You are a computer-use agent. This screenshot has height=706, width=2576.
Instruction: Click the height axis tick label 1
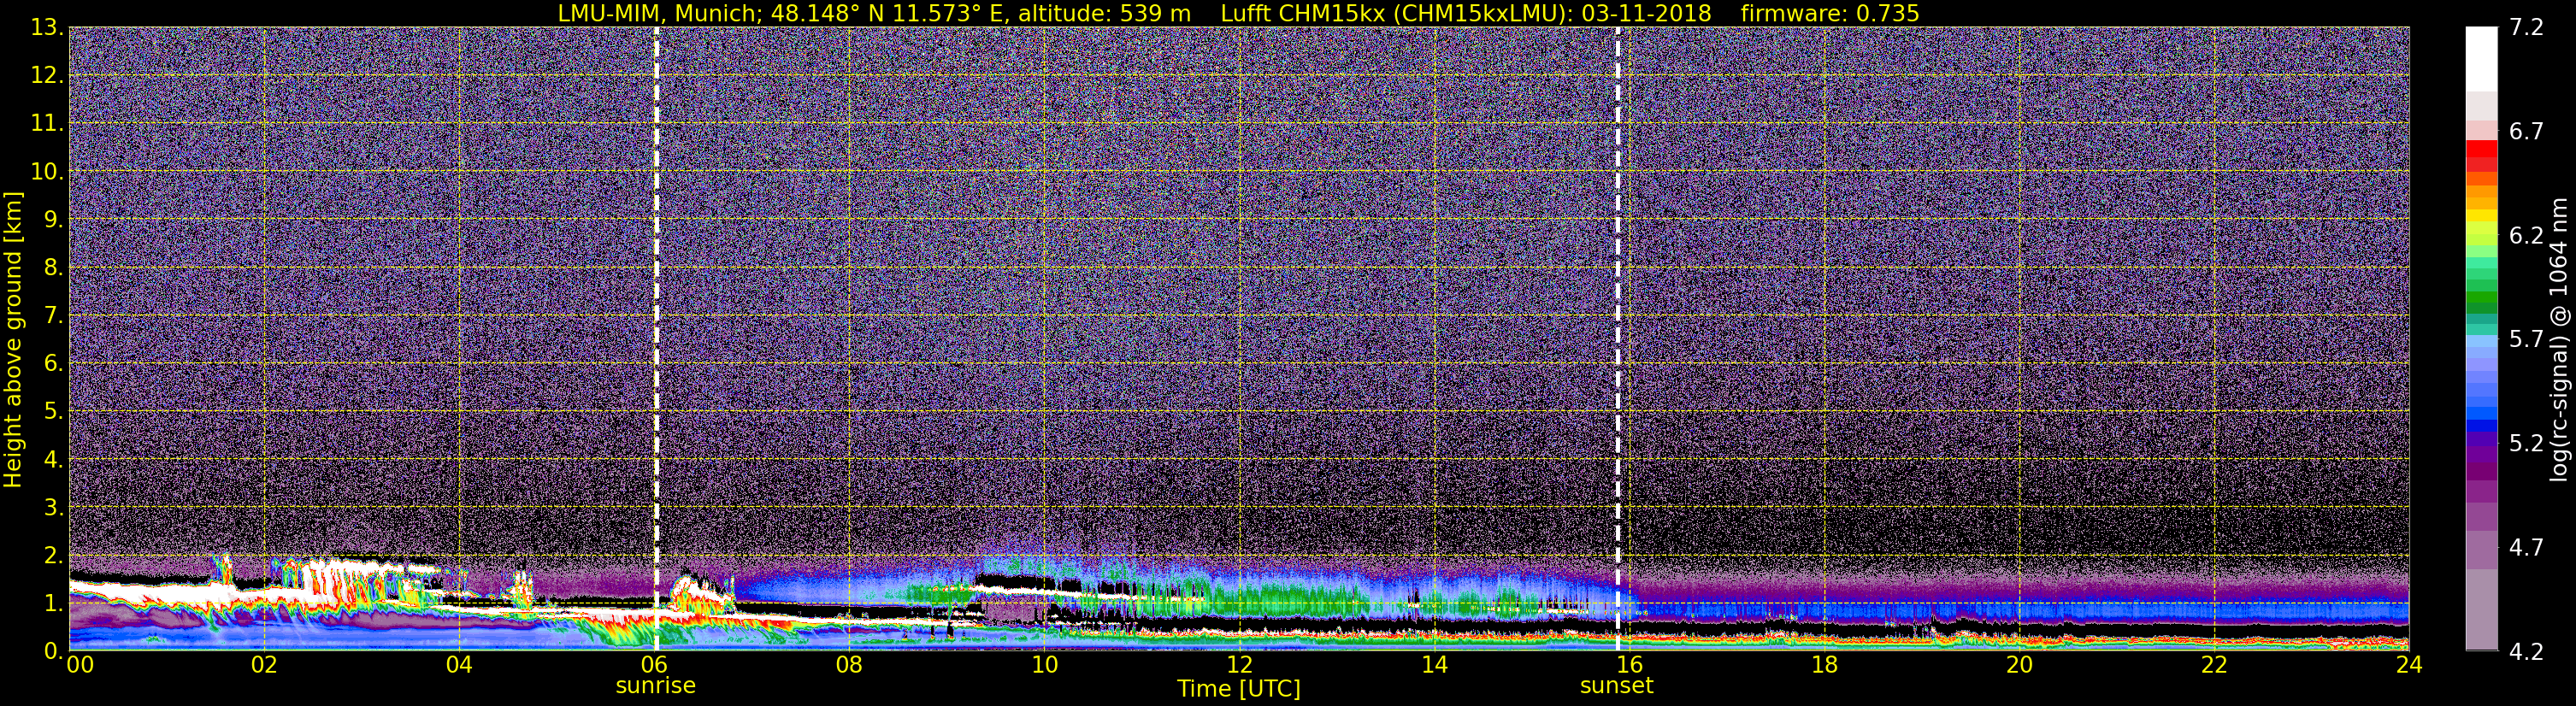tap(54, 604)
